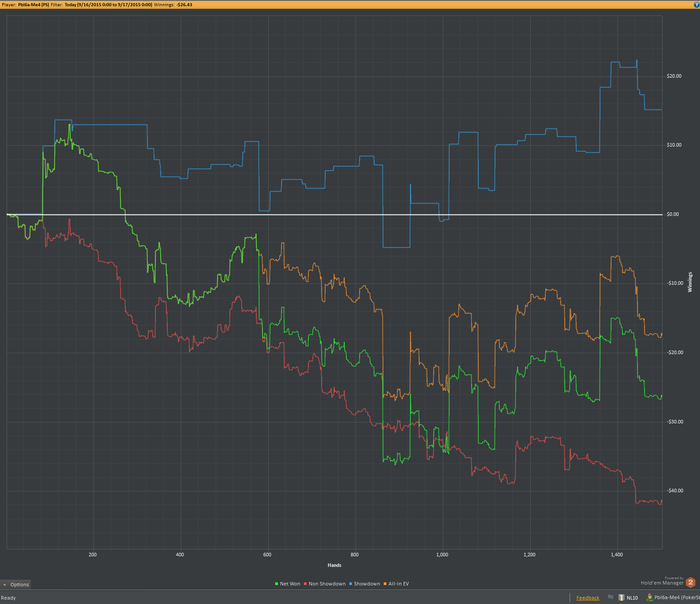Click the 600 hands x-axis label
This screenshot has height=604, width=700.
point(267,555)
